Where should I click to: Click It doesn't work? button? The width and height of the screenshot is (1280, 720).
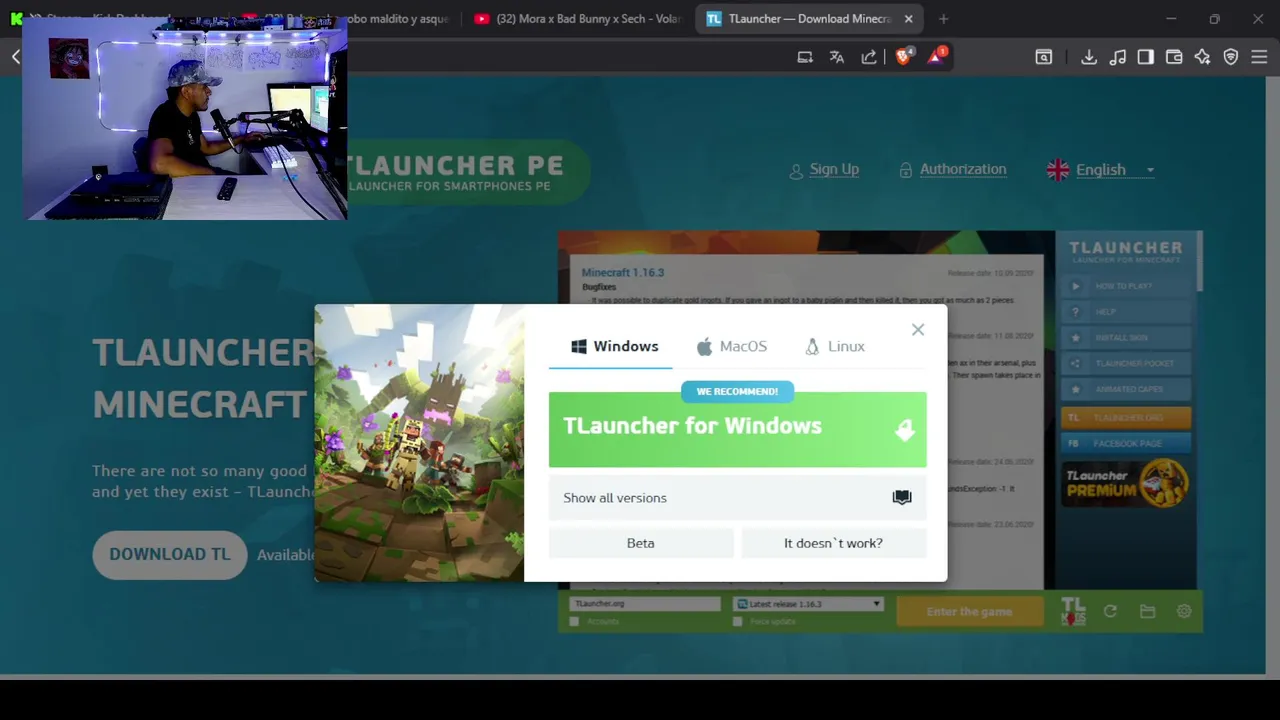tap(833, 543)
